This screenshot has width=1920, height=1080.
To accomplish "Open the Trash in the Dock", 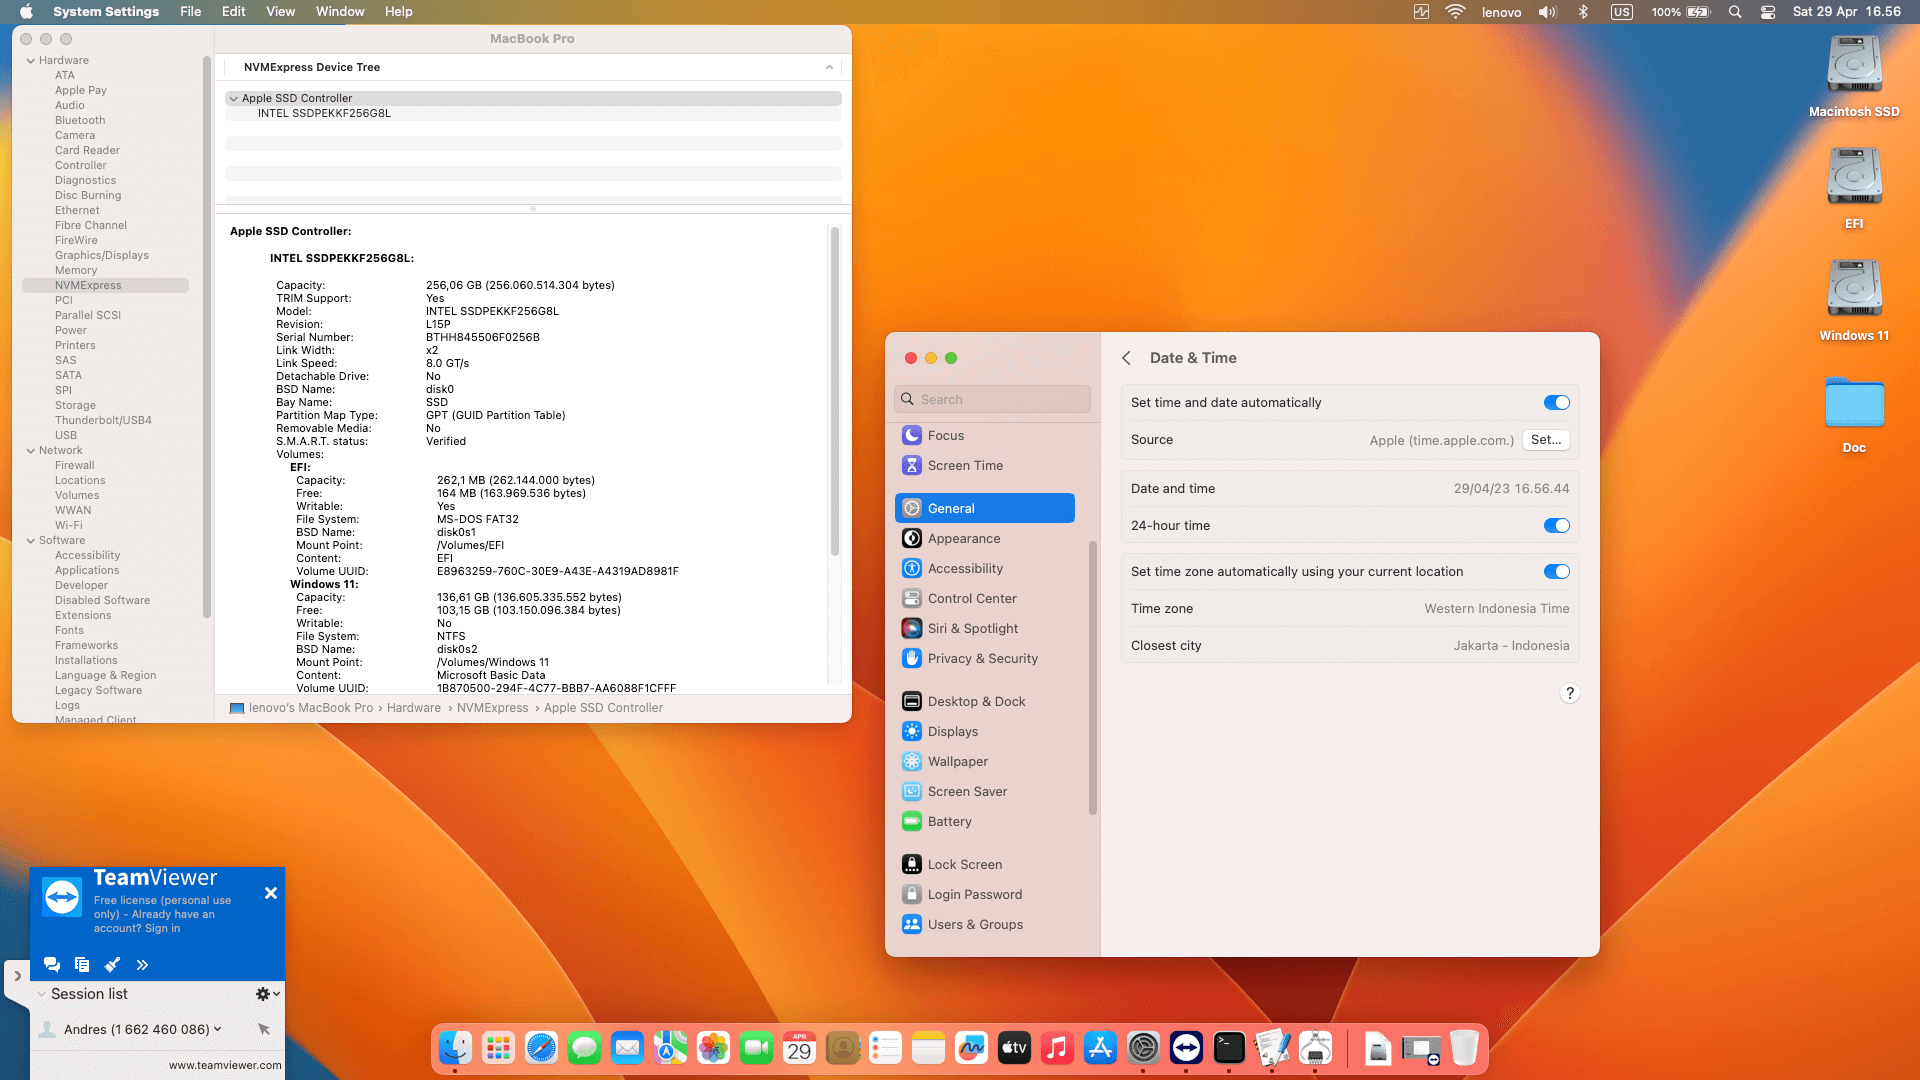I will coord(1464,1048).
